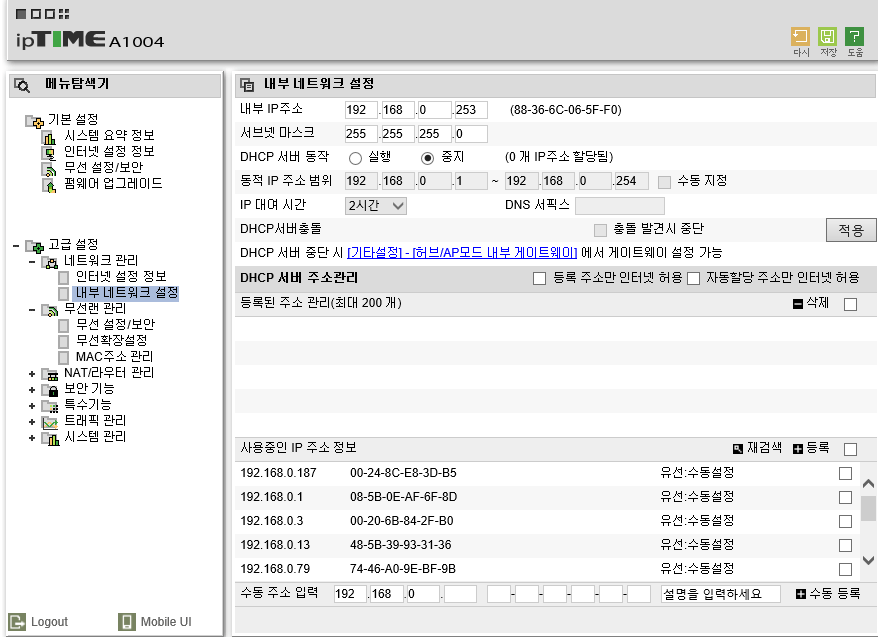Enable 자동할당 주소만 인터넷 허용 checkbox
The width and height of the screenshot is (879, 637).
(x=693, y=278)
